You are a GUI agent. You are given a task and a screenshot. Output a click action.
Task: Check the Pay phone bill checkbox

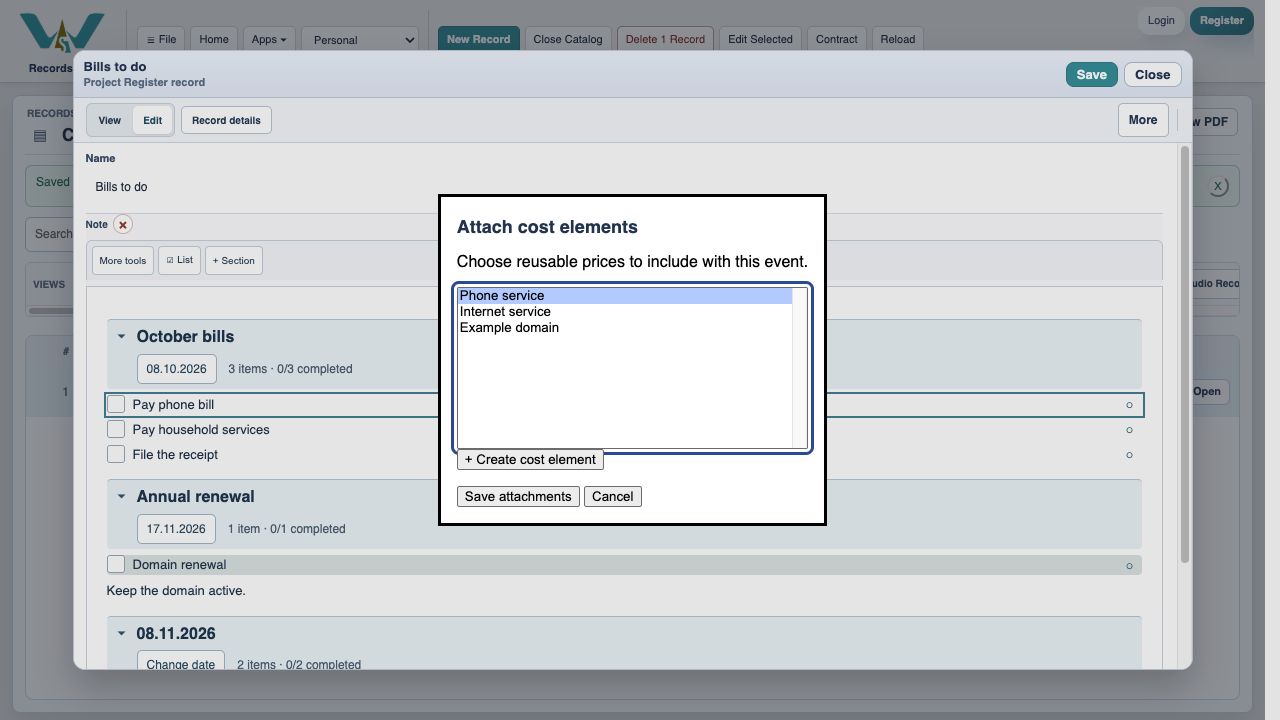[x=116, y=404]
